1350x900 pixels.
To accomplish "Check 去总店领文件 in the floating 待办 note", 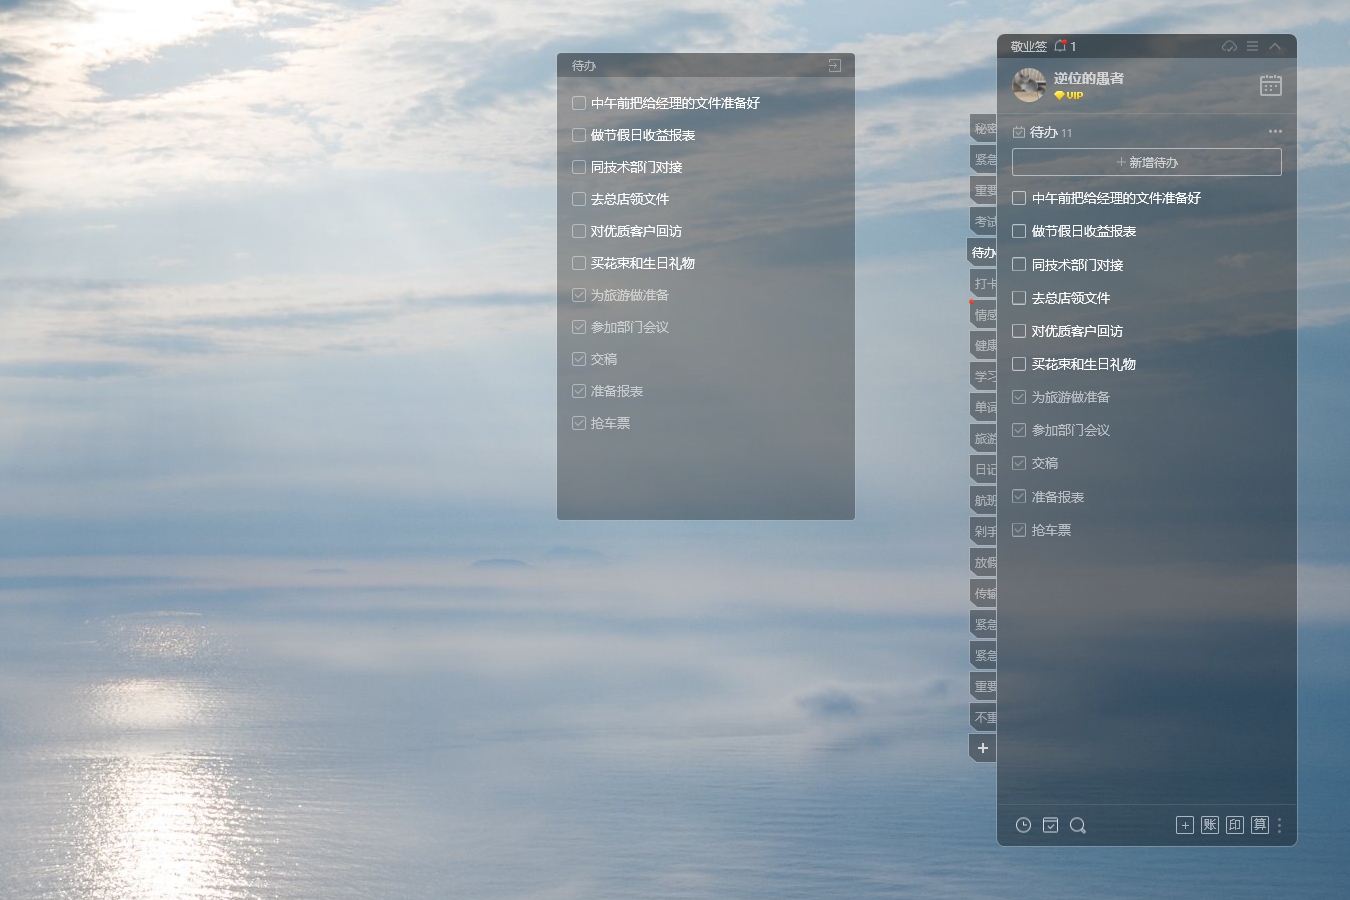I will coord(579,199).
